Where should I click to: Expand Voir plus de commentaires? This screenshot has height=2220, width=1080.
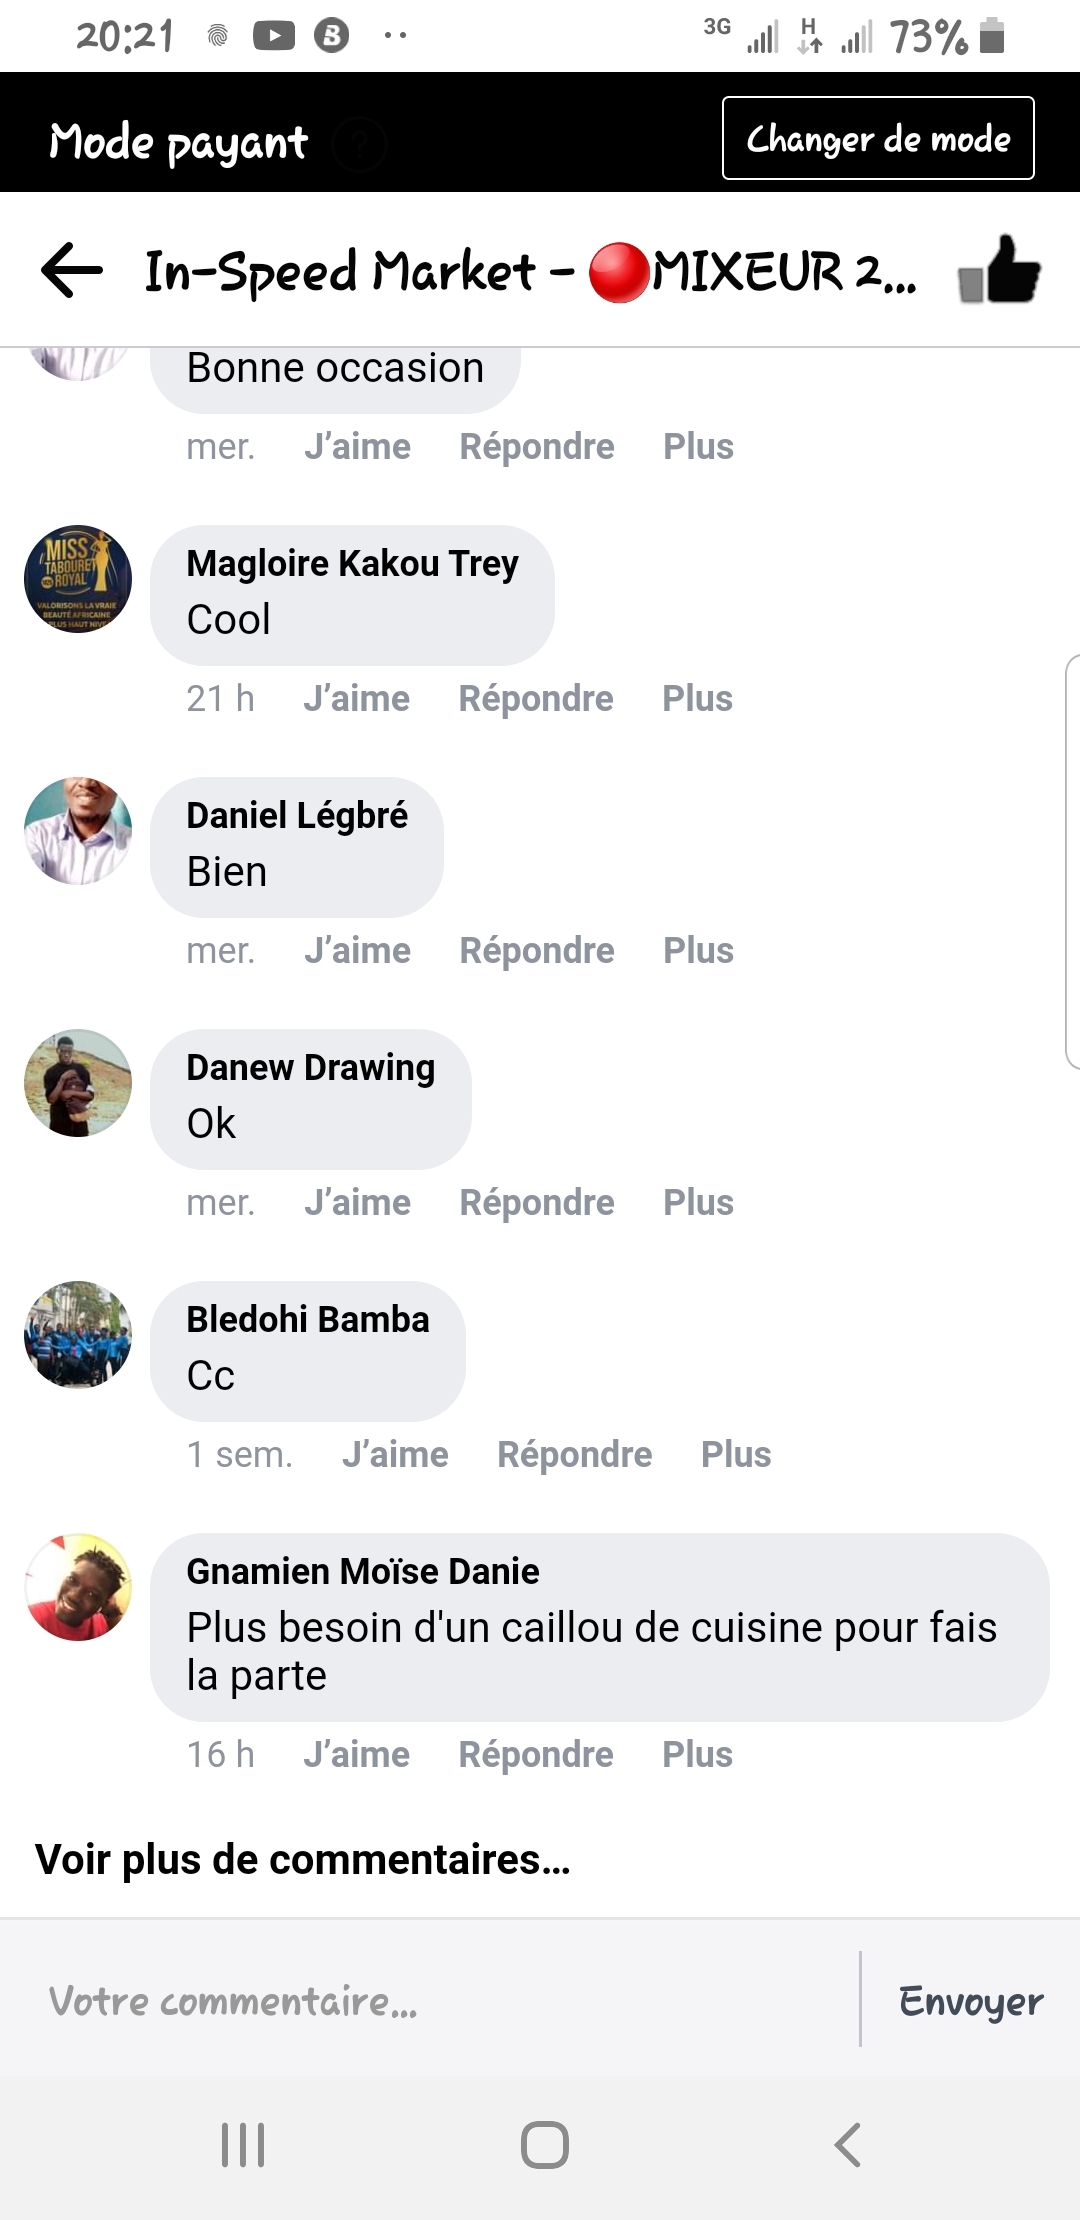click(x=302, y=1860)
